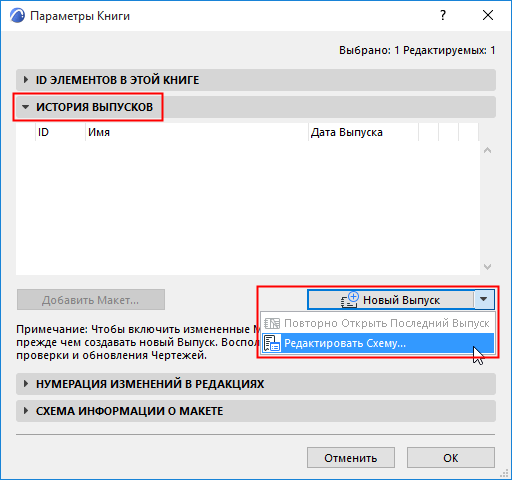512x480 pixels.
Task: Click the Редактировать Схему menu icon
Action: [x=272, y=343]
